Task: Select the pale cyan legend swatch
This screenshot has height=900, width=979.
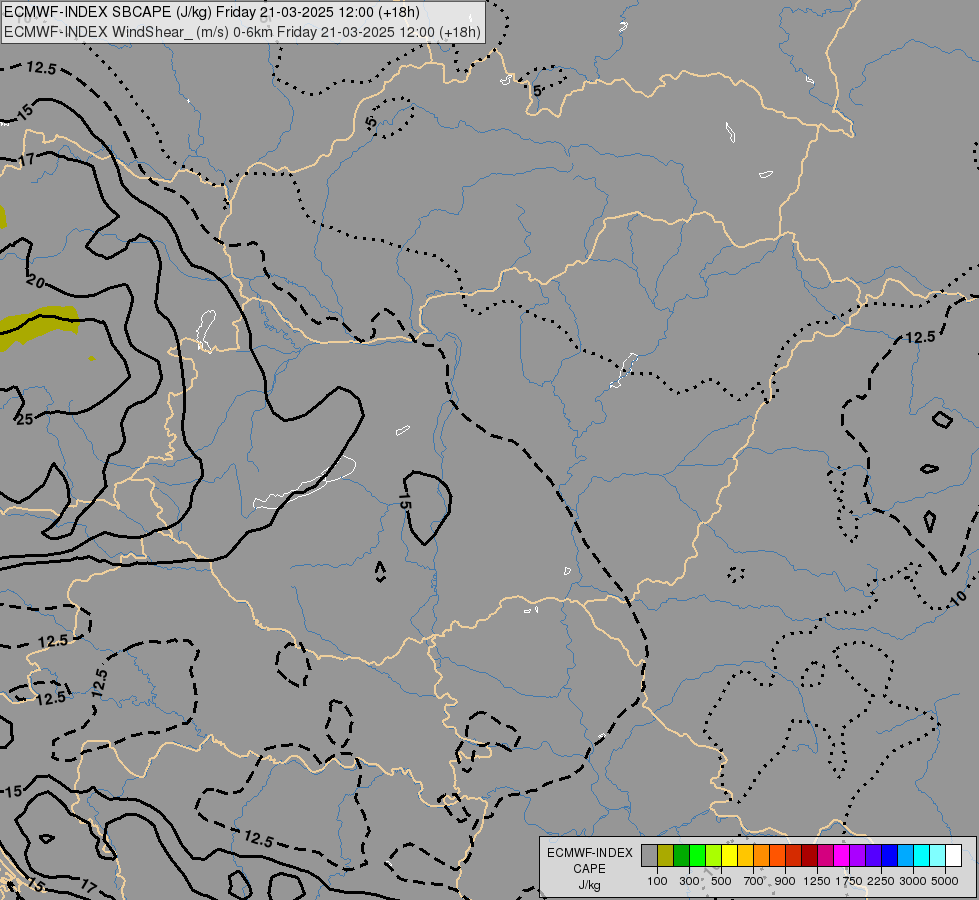Action: [937, 856]
